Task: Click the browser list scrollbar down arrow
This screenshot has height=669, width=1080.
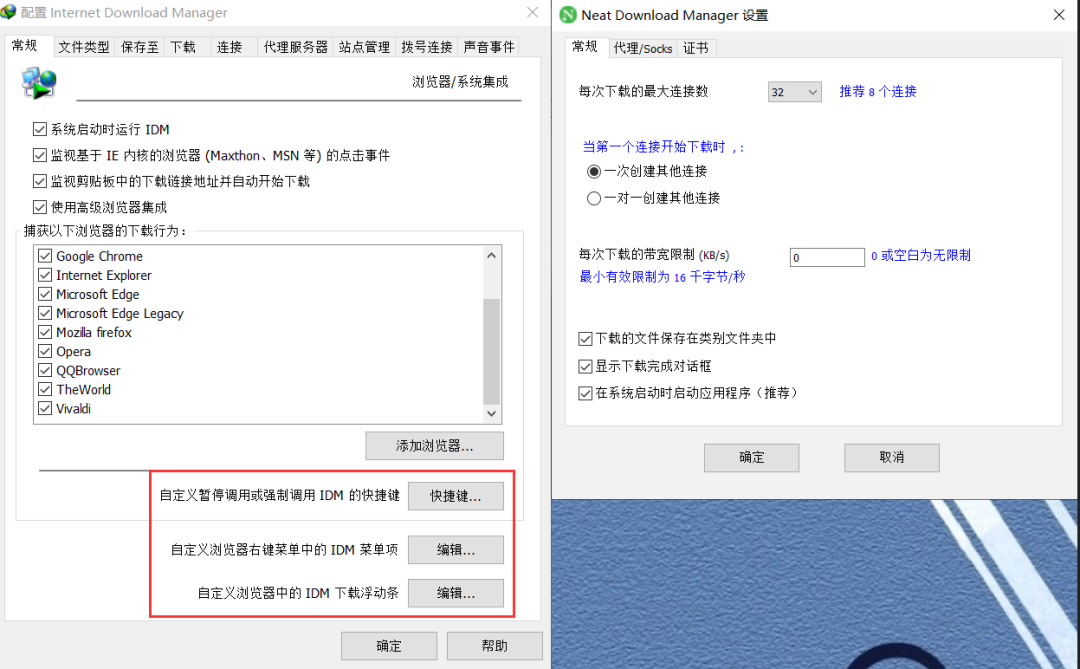Action: (491, 412)
